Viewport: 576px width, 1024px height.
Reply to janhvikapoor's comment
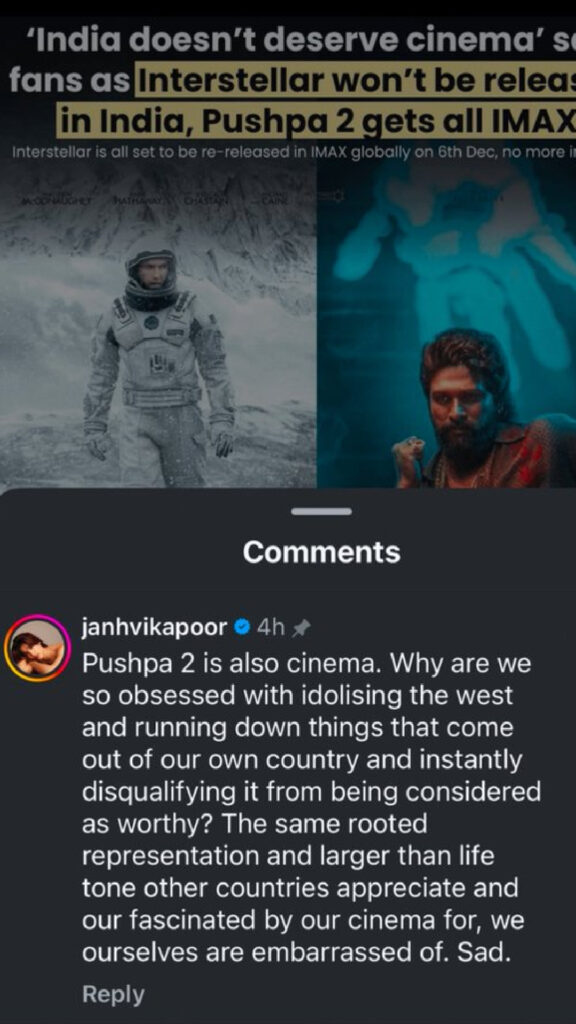point(113,995)
